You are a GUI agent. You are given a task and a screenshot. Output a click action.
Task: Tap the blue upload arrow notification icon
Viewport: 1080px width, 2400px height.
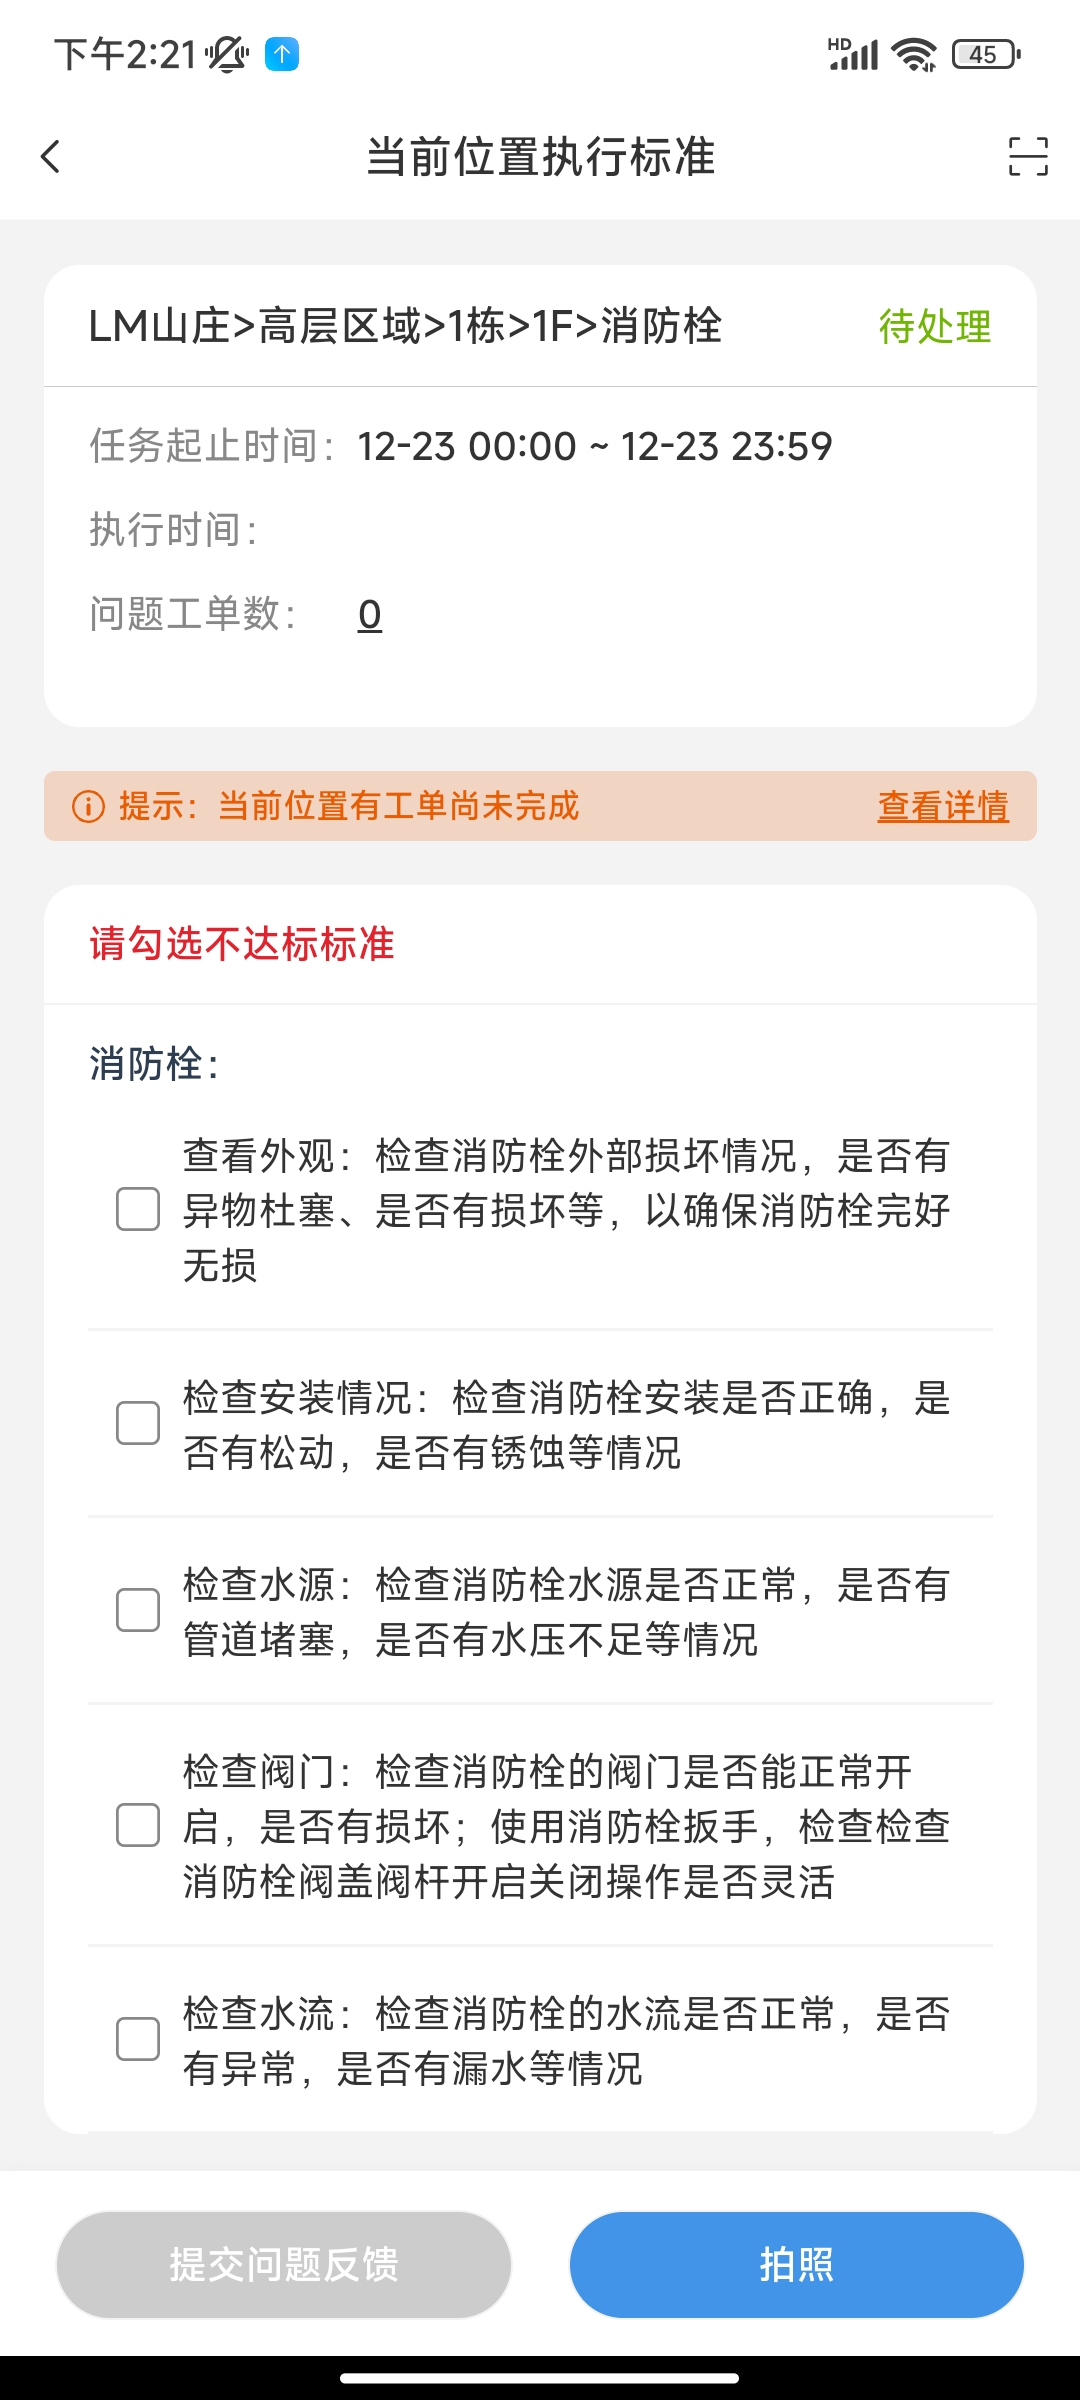[281, 55]
